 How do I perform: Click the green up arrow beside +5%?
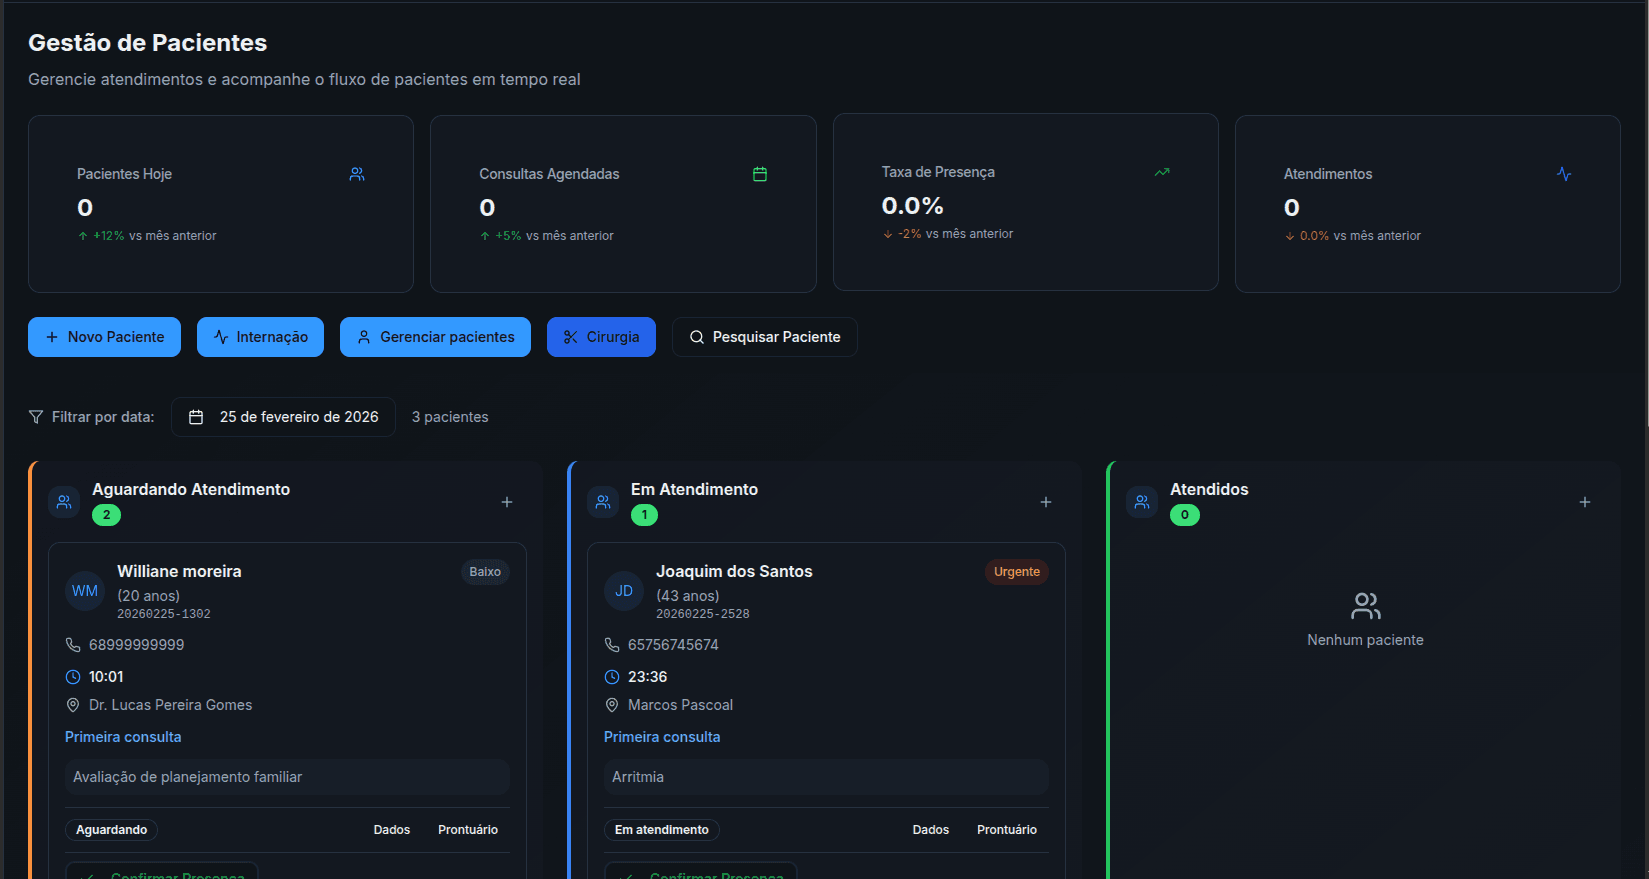[485, 236]
